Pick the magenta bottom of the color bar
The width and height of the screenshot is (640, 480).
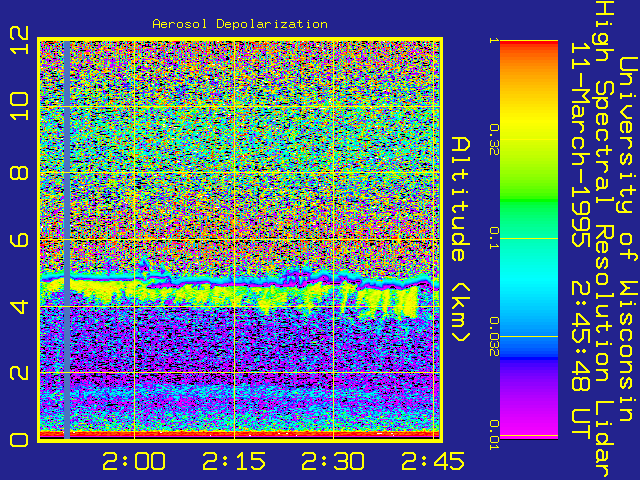point(529,427)
